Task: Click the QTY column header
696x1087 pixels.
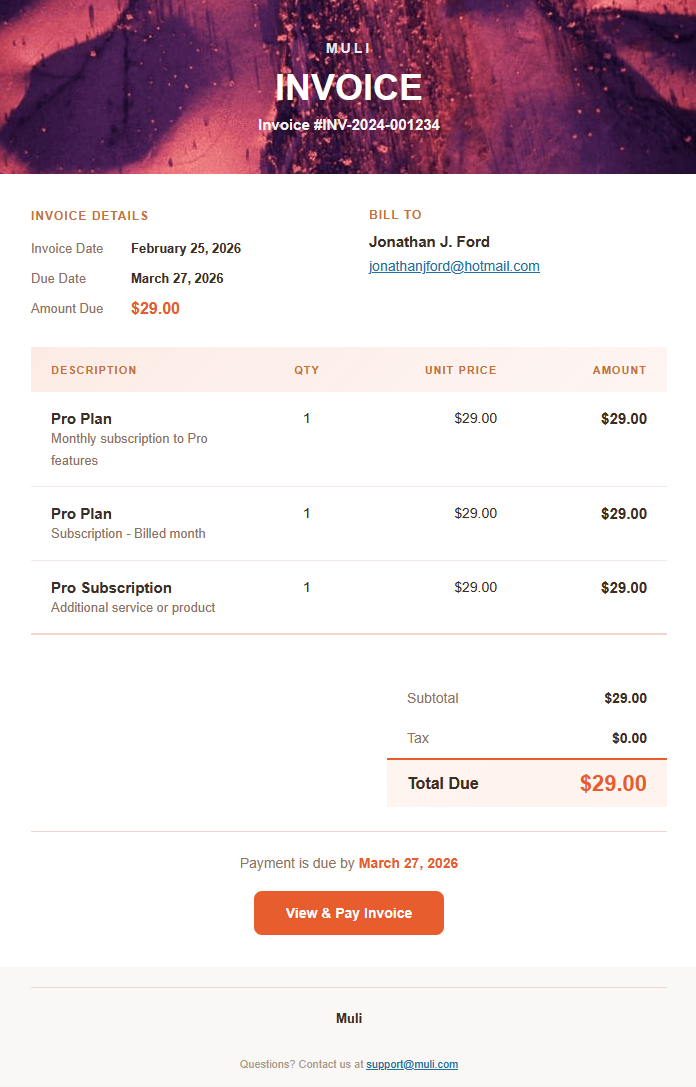Action: click(306, 370)
